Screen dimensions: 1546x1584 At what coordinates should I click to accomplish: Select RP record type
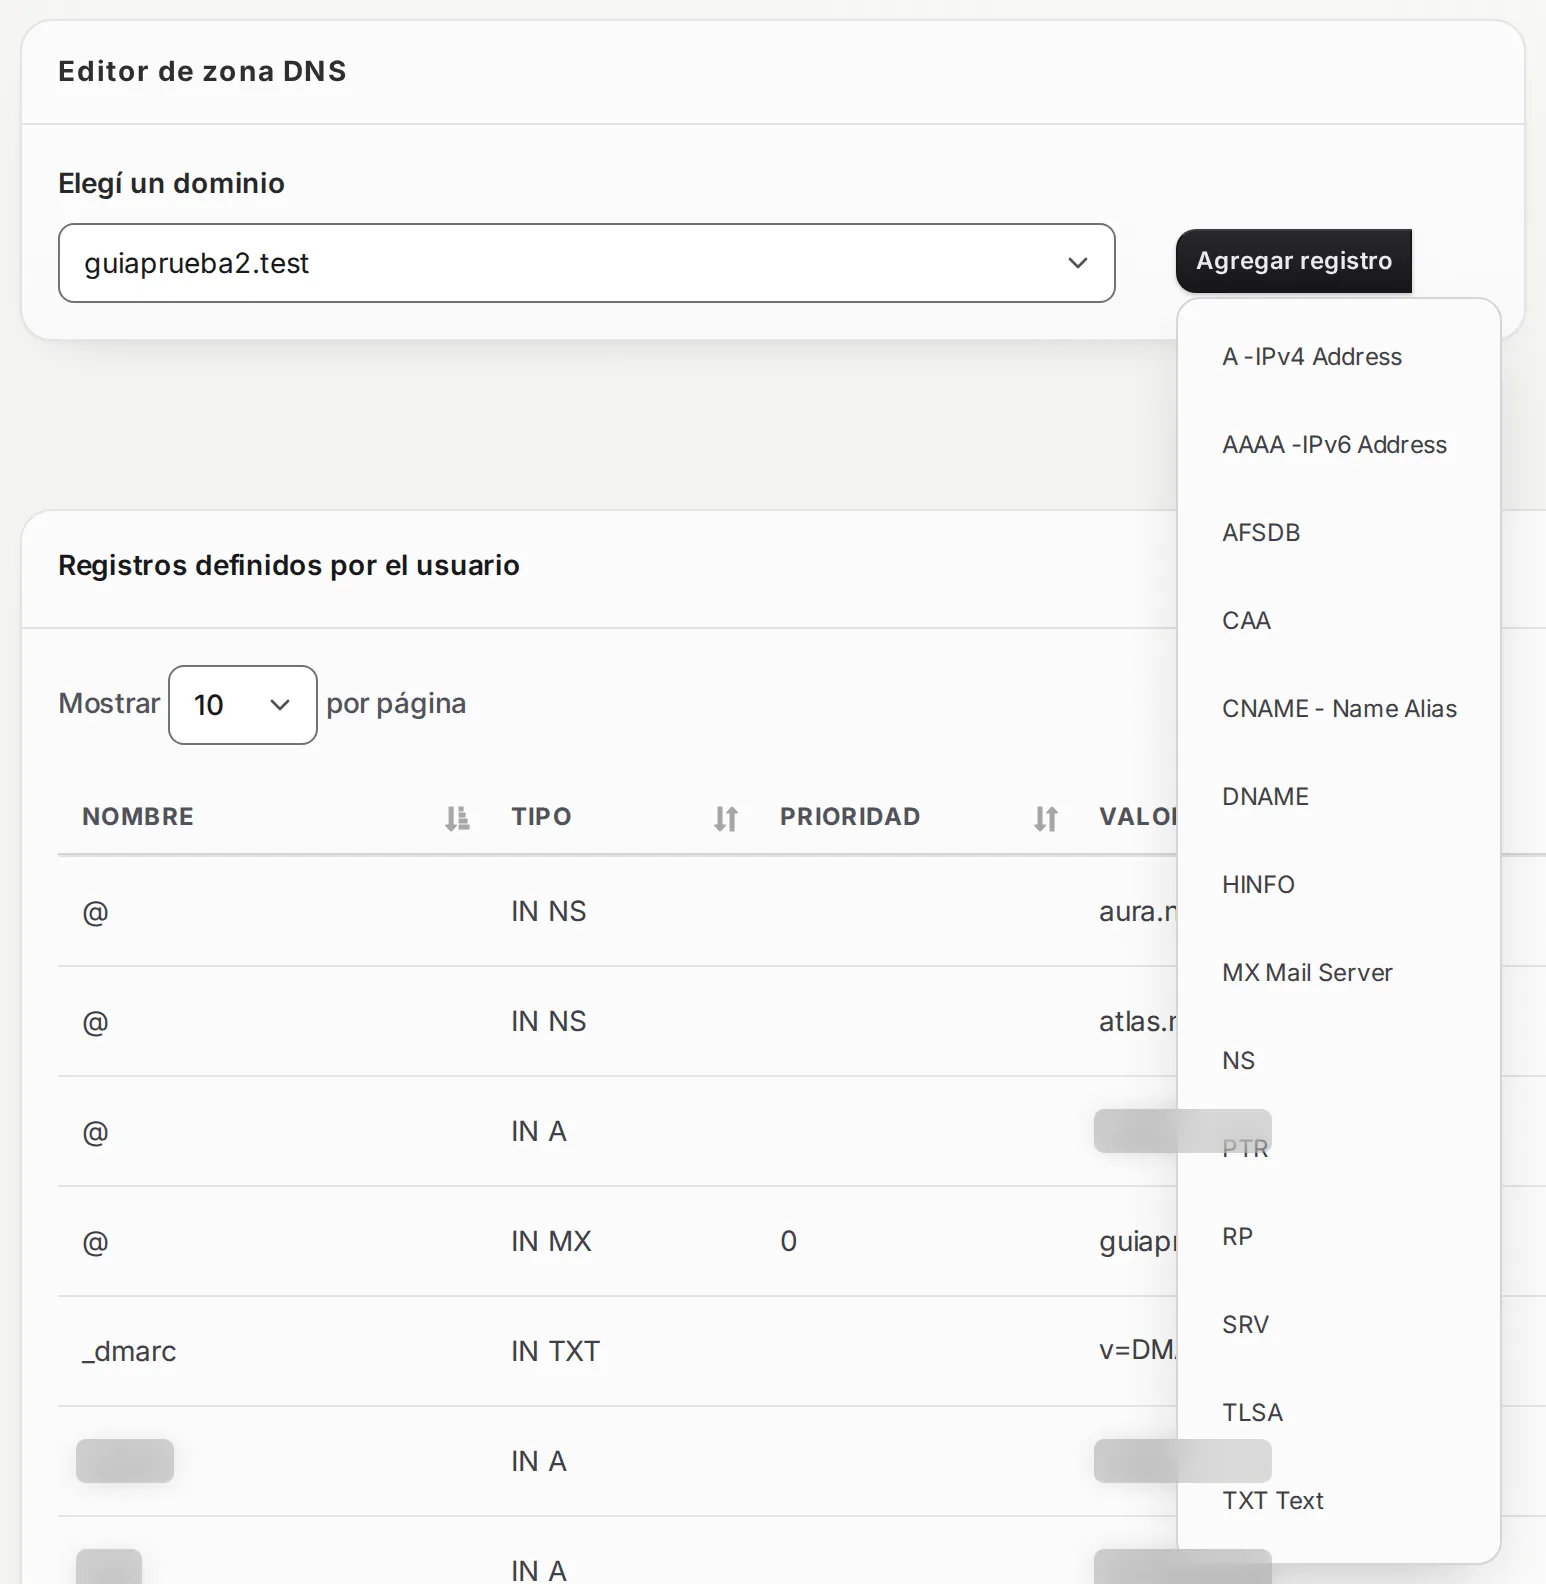click(x=1237, y=1237)
